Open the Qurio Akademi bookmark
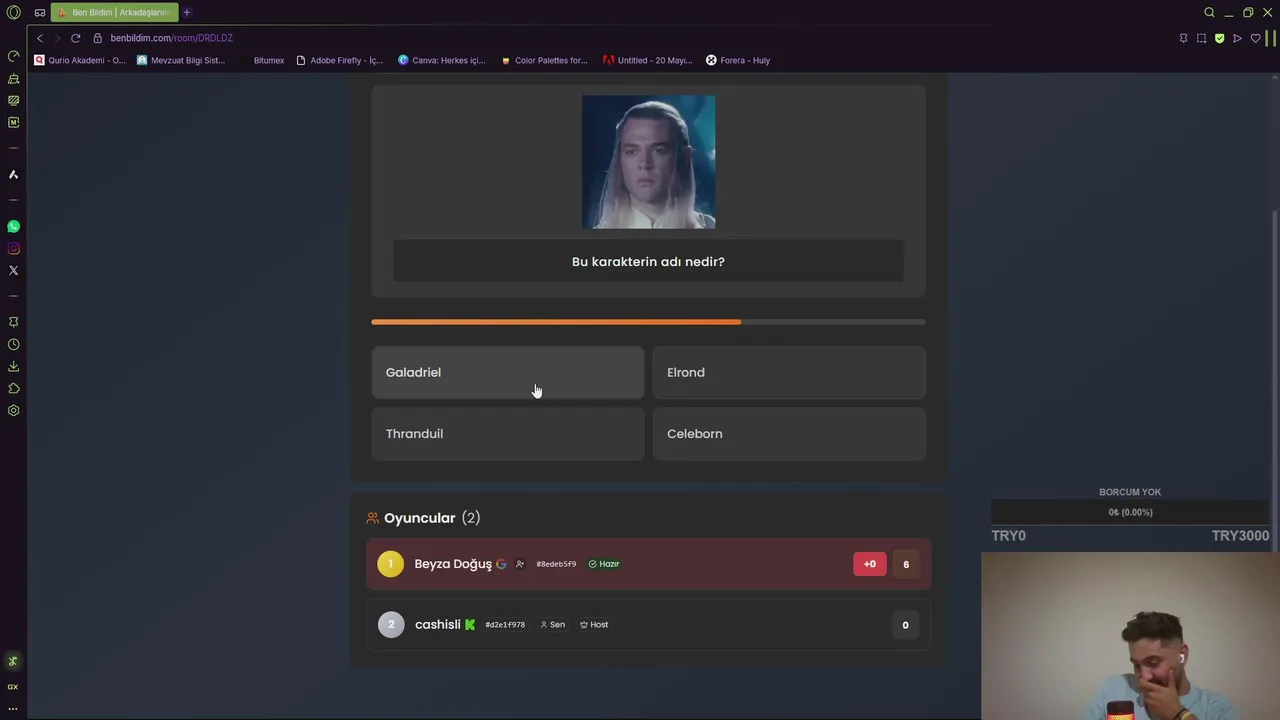Viewport: 1280px width, 720px height. point(80,60)
